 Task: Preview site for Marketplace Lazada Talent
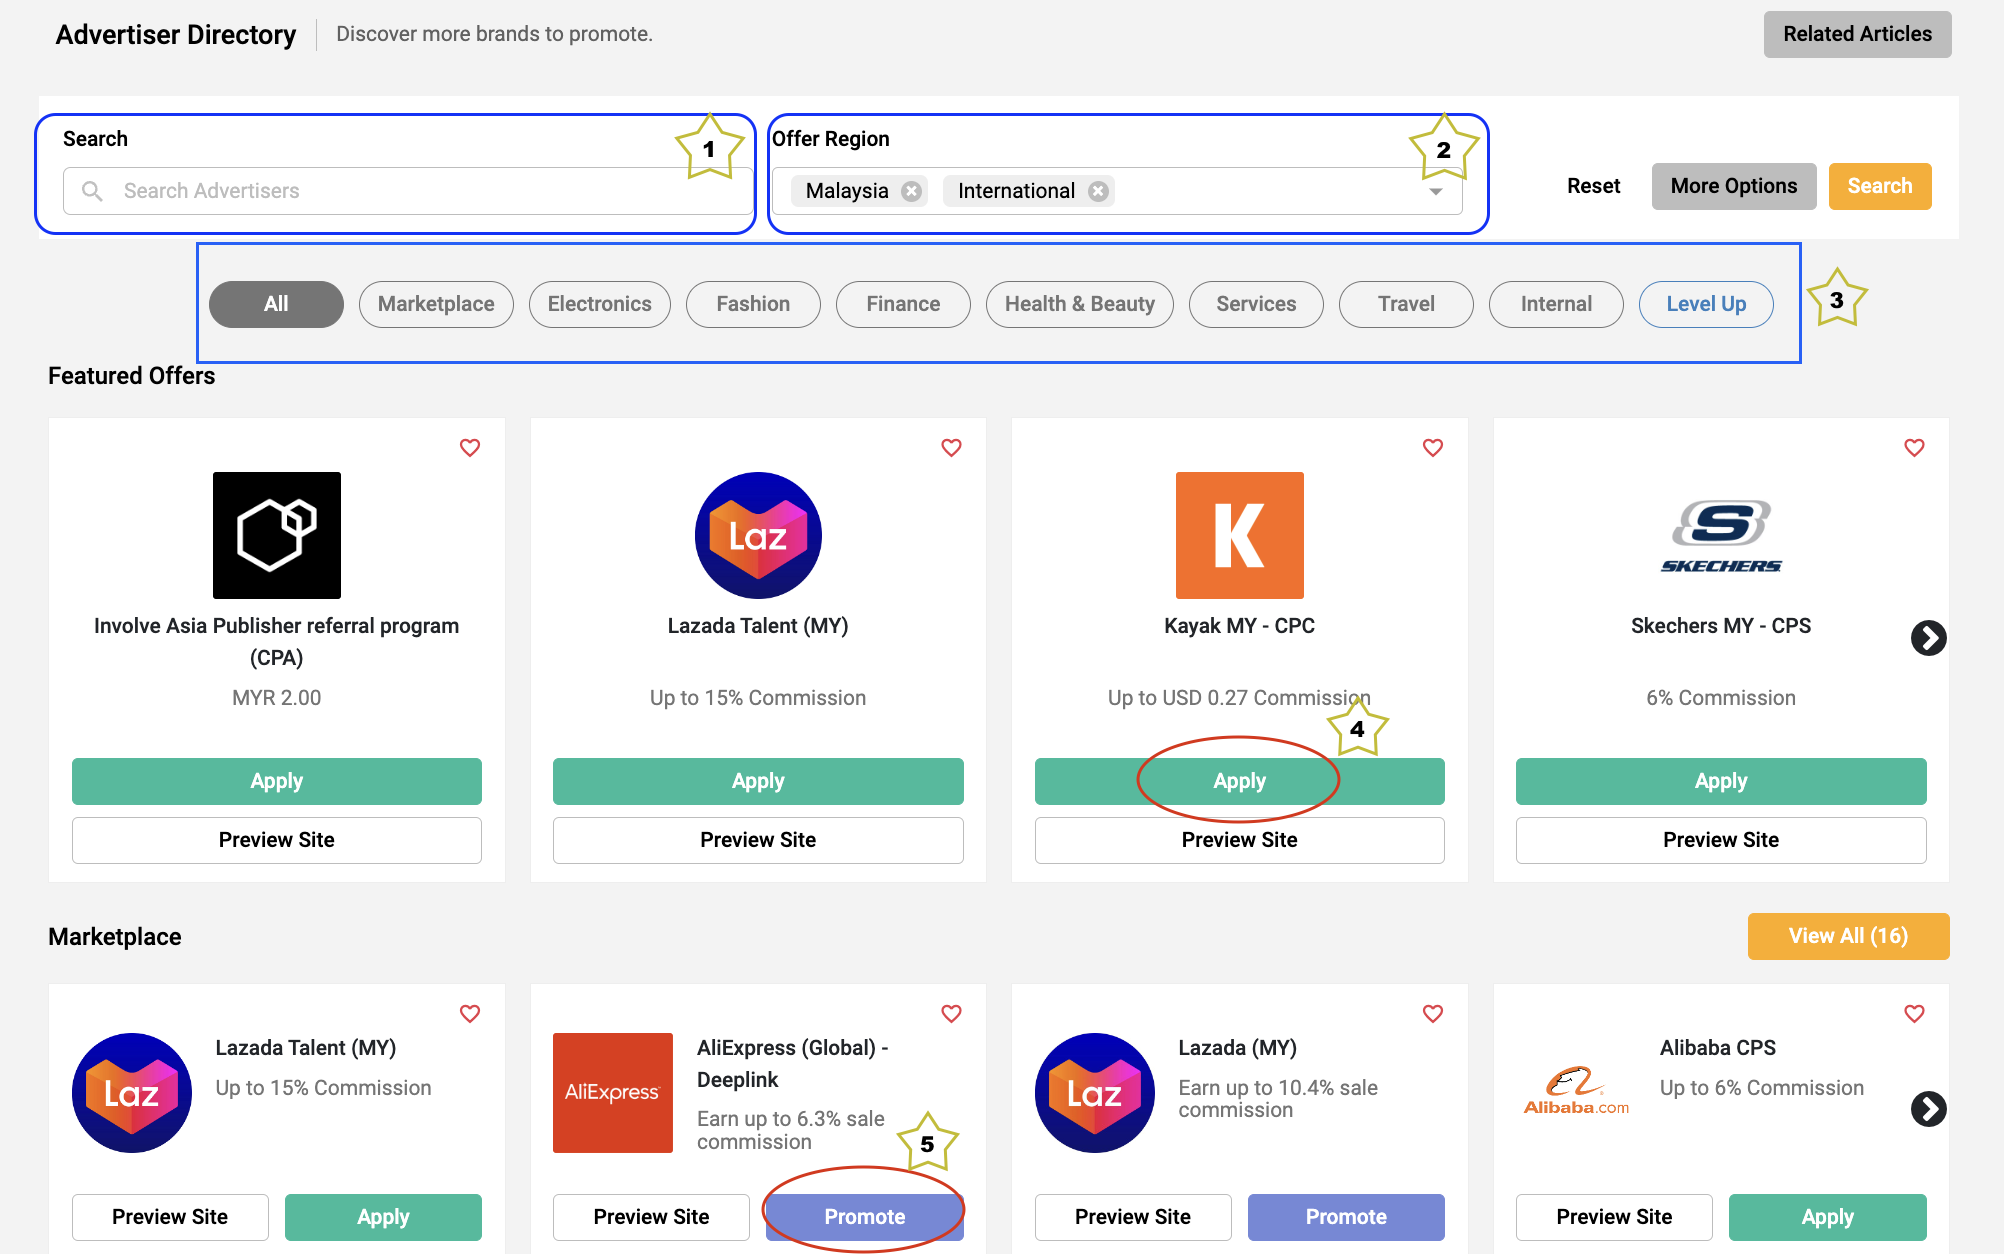(x=170, y=1217)
